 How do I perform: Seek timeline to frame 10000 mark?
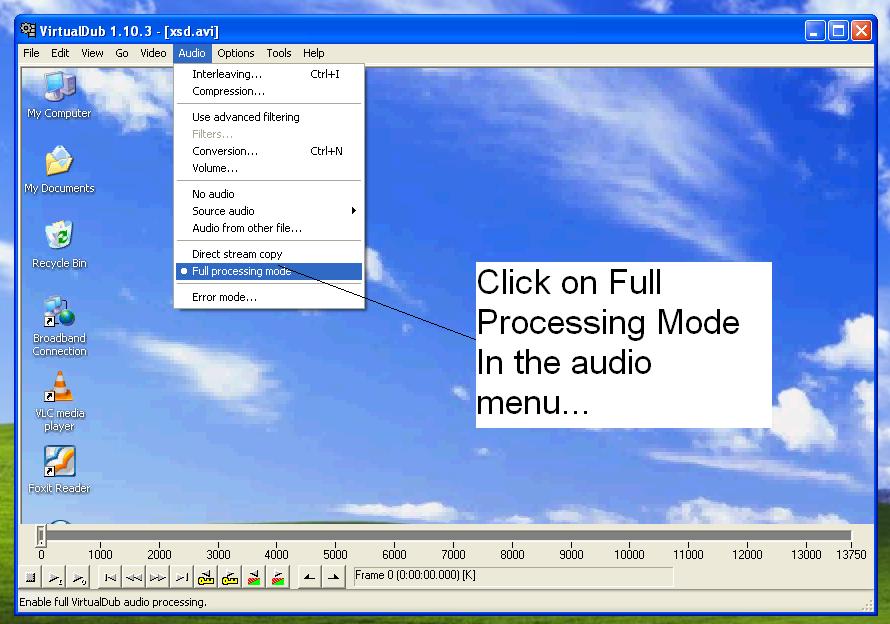(x=629, y=554)
